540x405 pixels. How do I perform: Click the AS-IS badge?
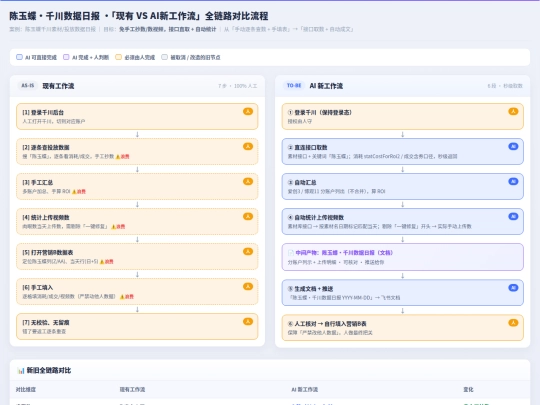pos(28,85)
